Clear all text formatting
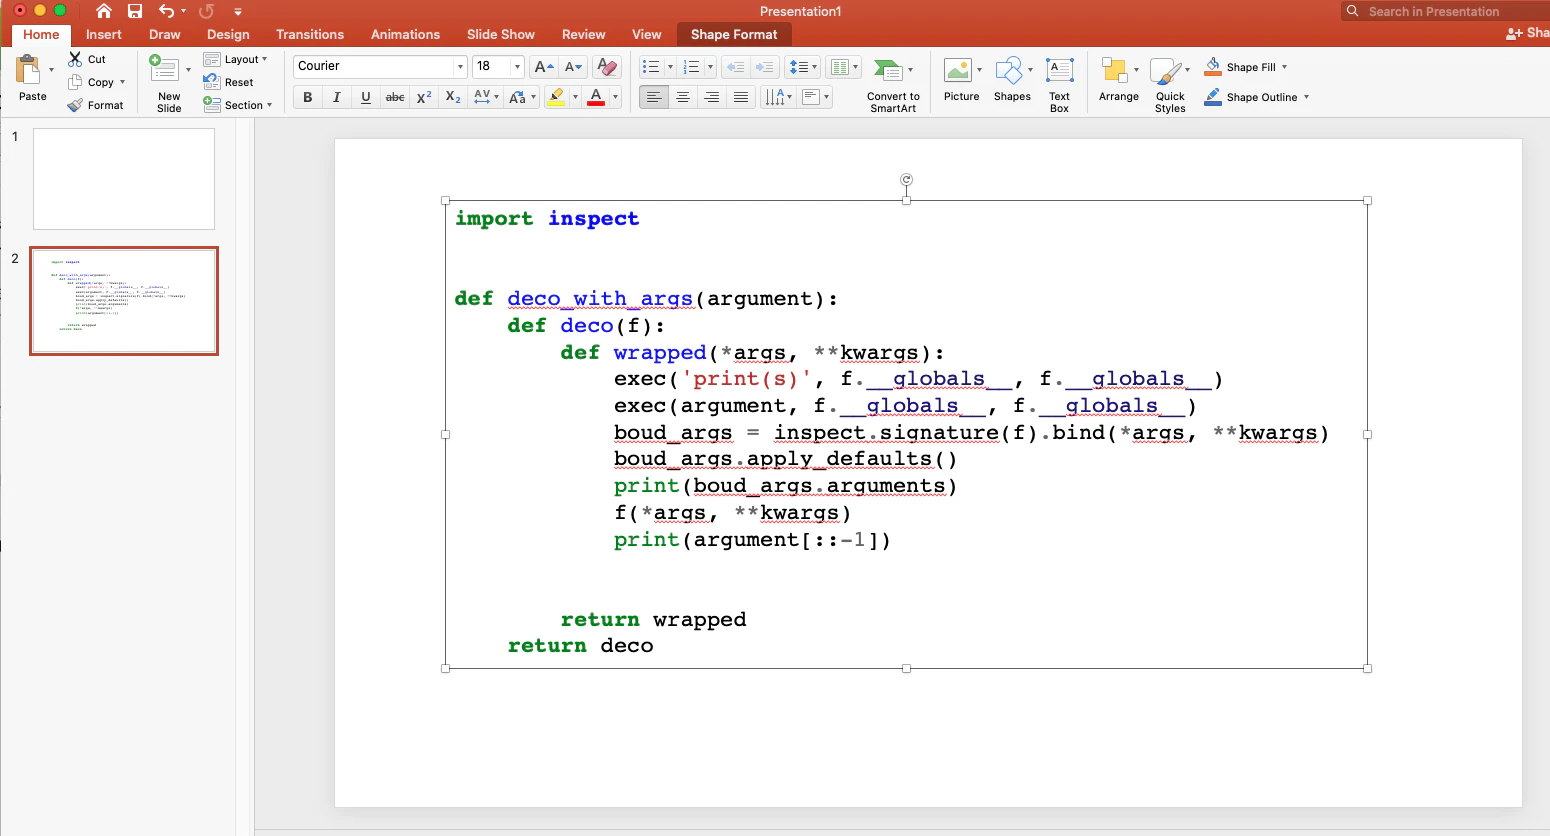The image size is (1550, 836). pos(606,67)
